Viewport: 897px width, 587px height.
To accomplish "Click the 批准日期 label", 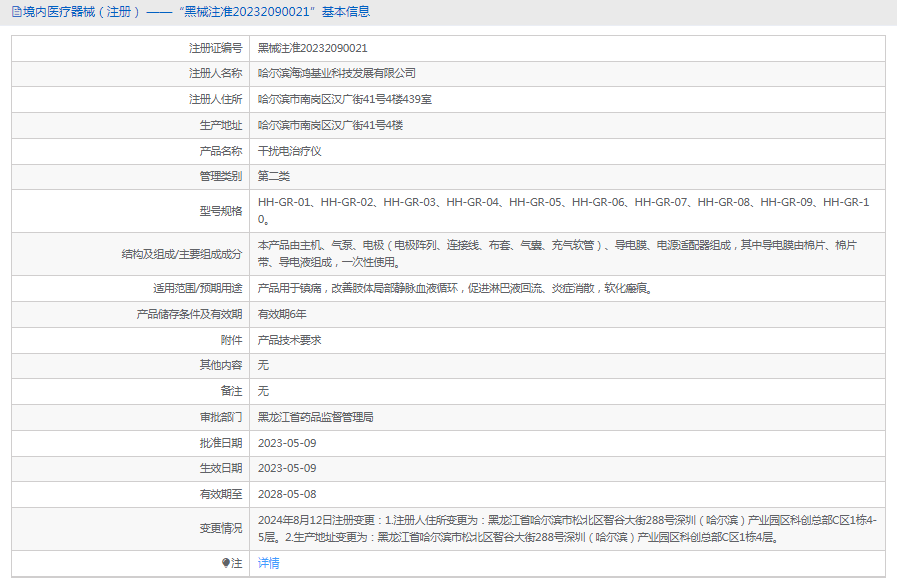I will pyautogui.click(x=221, y=443).
